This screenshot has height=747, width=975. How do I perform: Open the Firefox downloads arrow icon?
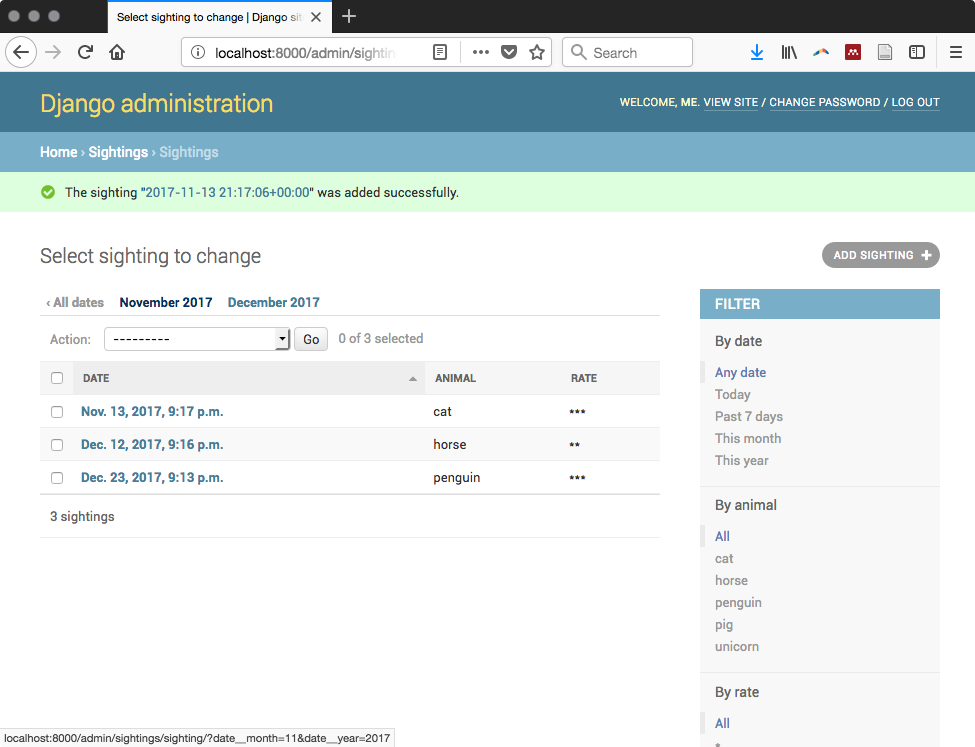tap(757, 53)
